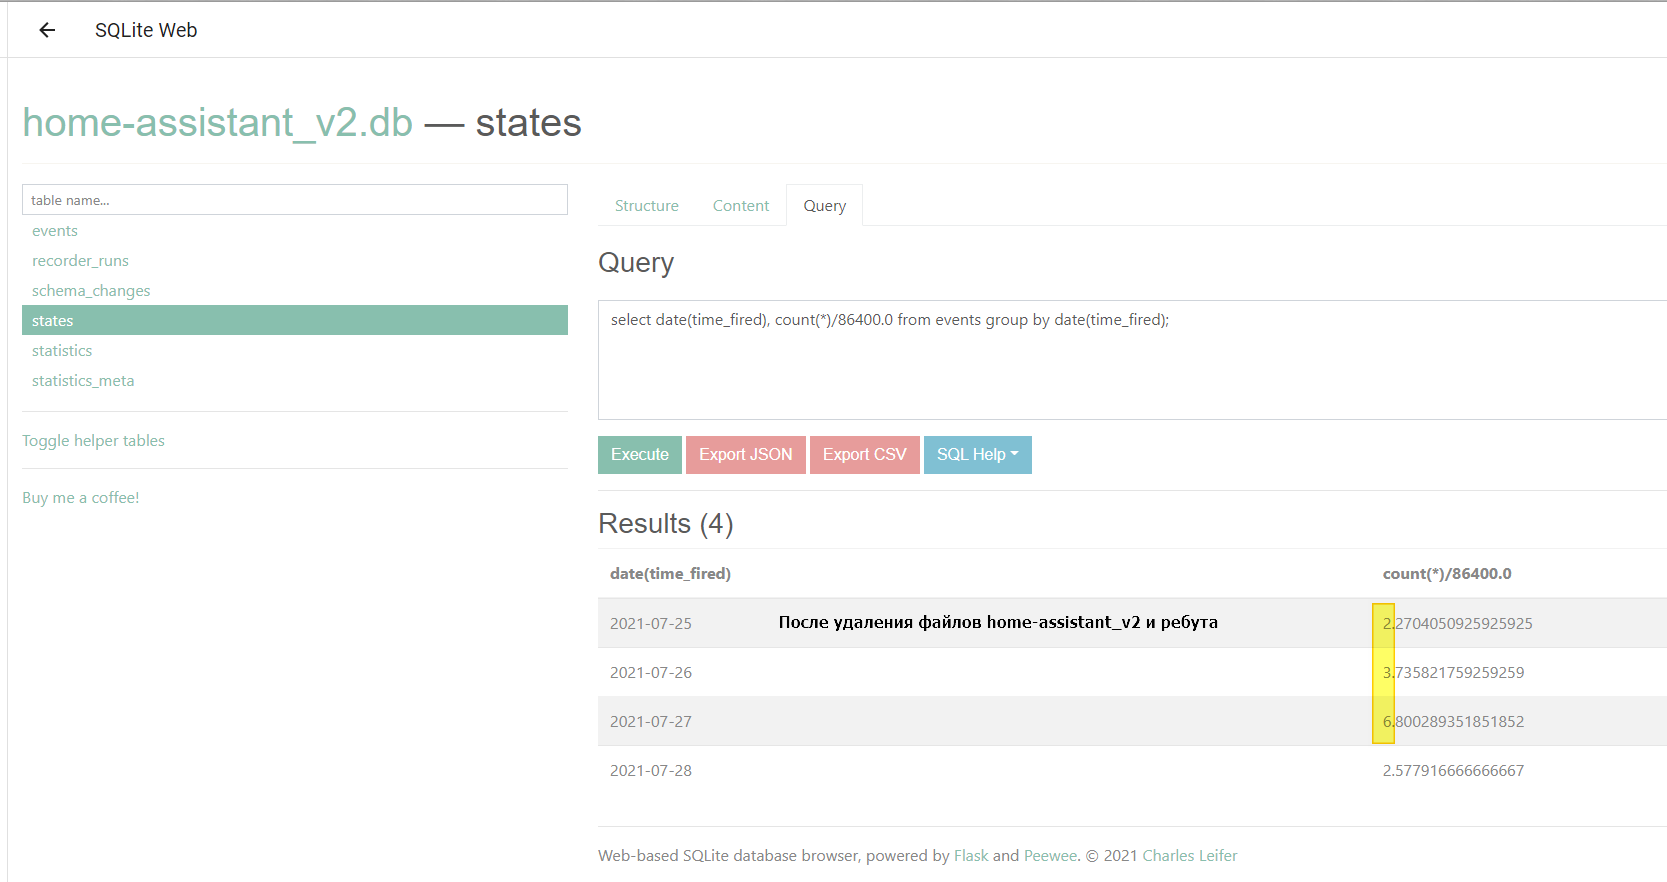Image resolution: width=1667 pixels, height=882 pixels.
Task: Select the 2021-07-28 date cell
Action: coord(651,770)
